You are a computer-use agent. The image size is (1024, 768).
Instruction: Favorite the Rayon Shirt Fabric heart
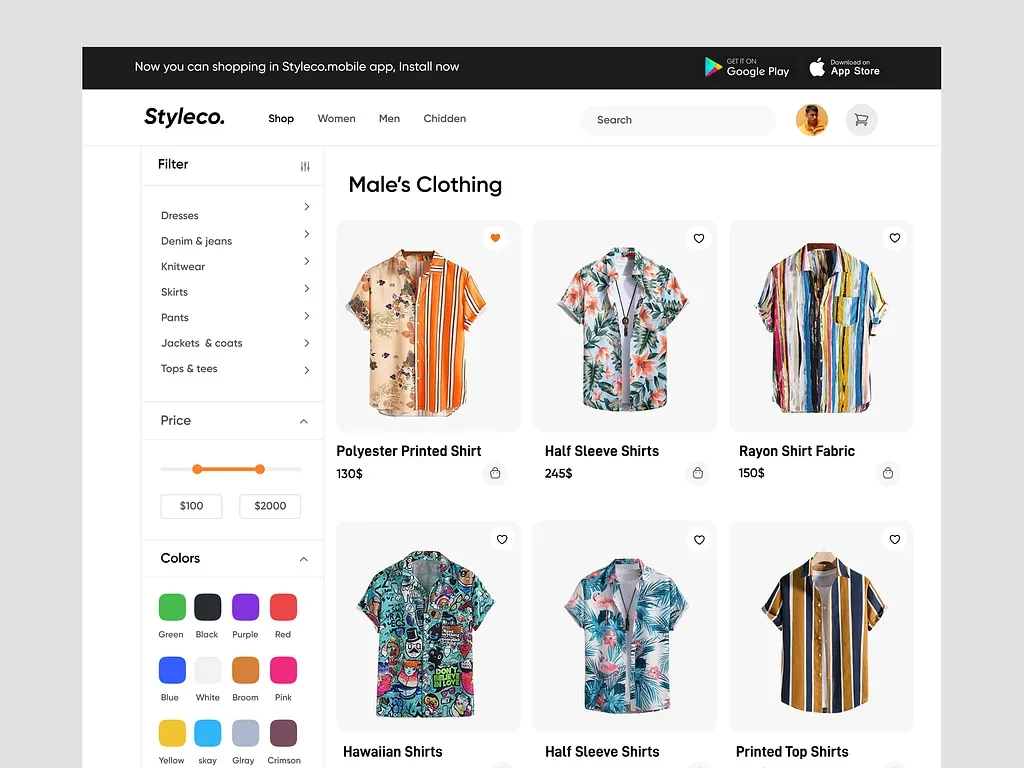895,238
